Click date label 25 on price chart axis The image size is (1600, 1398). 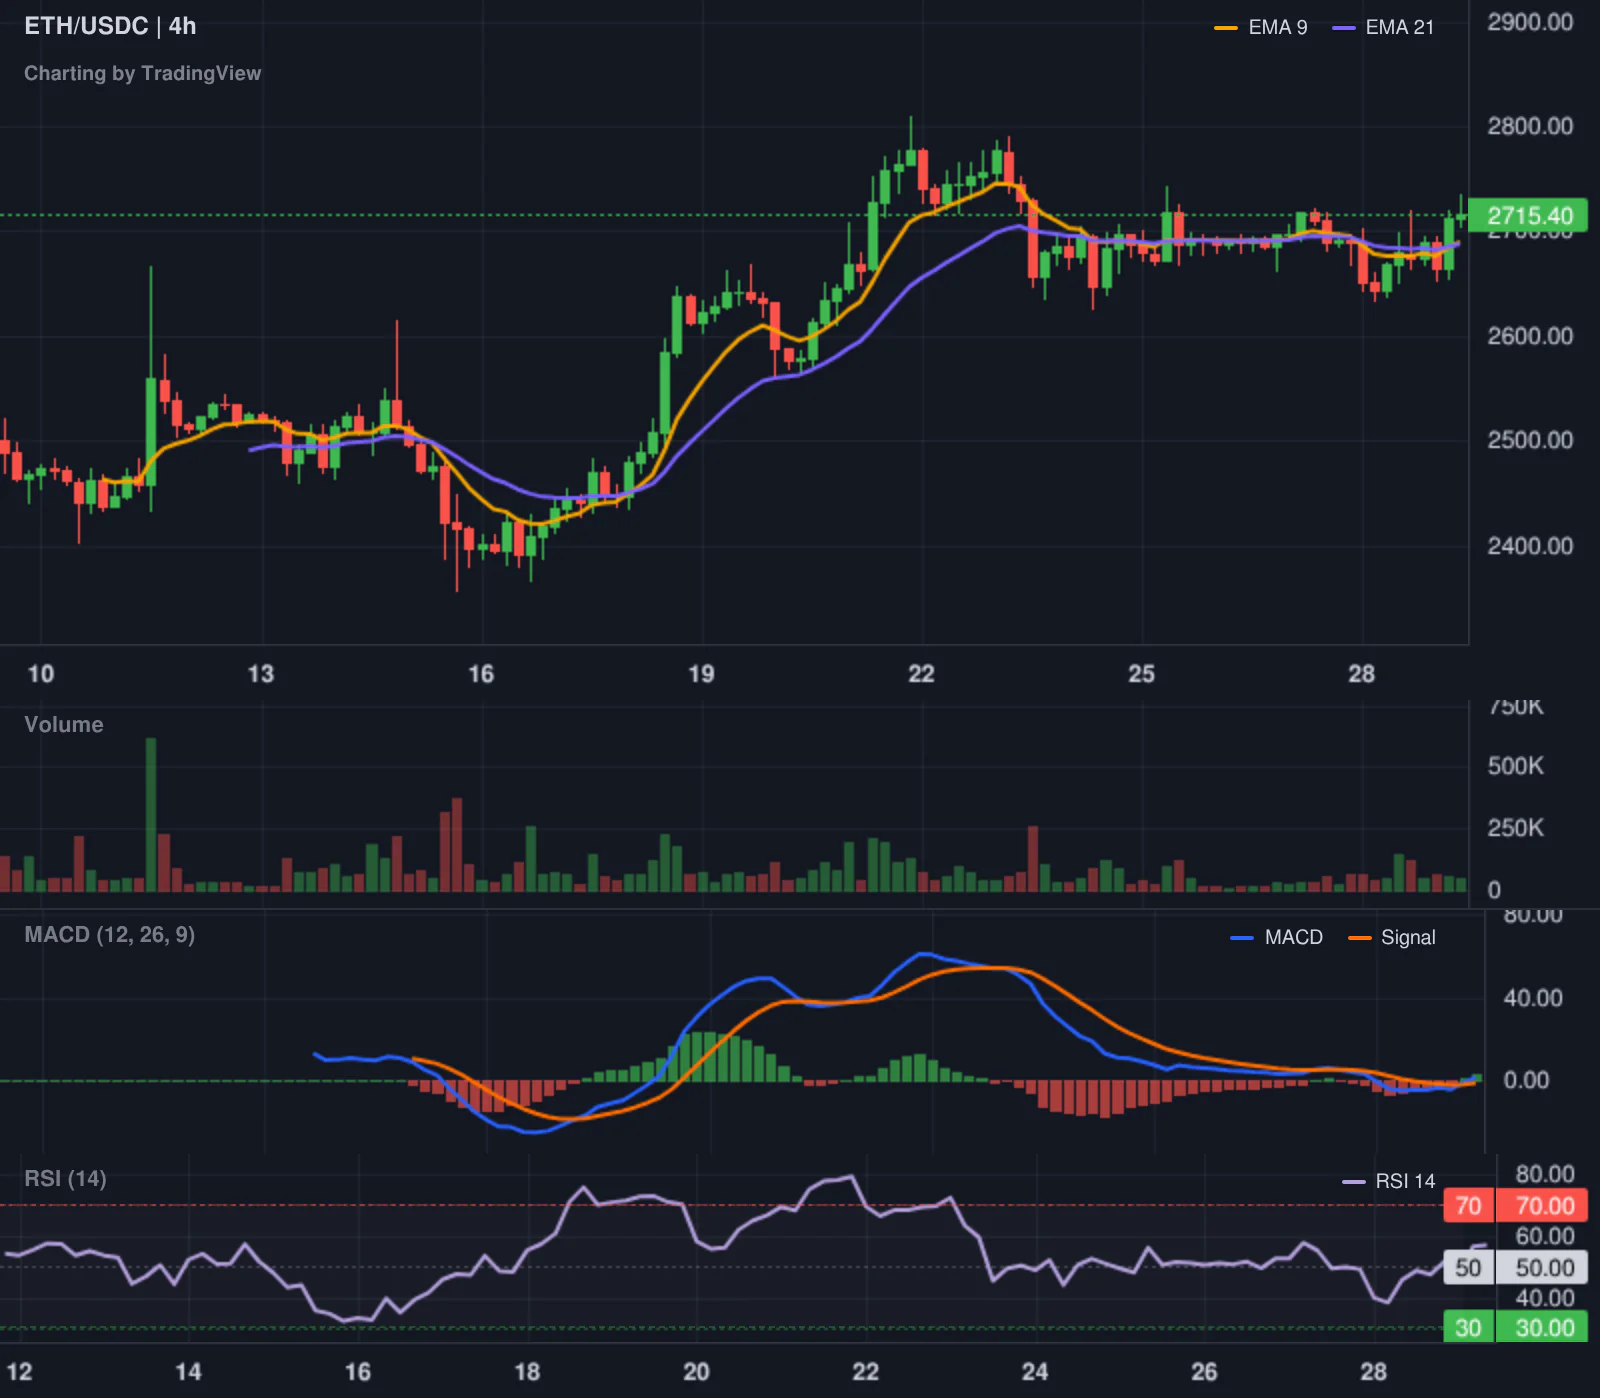1142,674
